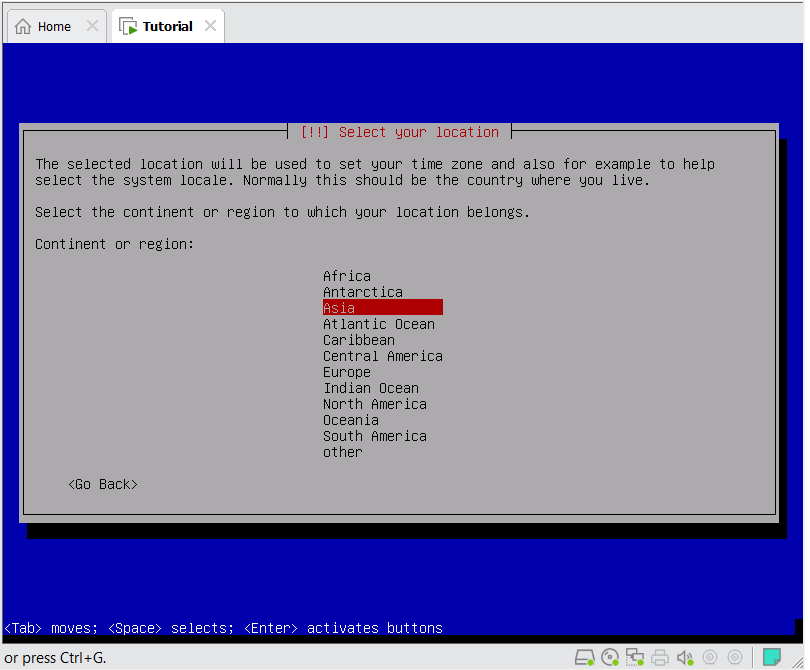Click the 'or press Ctrl+G.' status text
Screen dimensions: 810x670
(x=55, y=658)
